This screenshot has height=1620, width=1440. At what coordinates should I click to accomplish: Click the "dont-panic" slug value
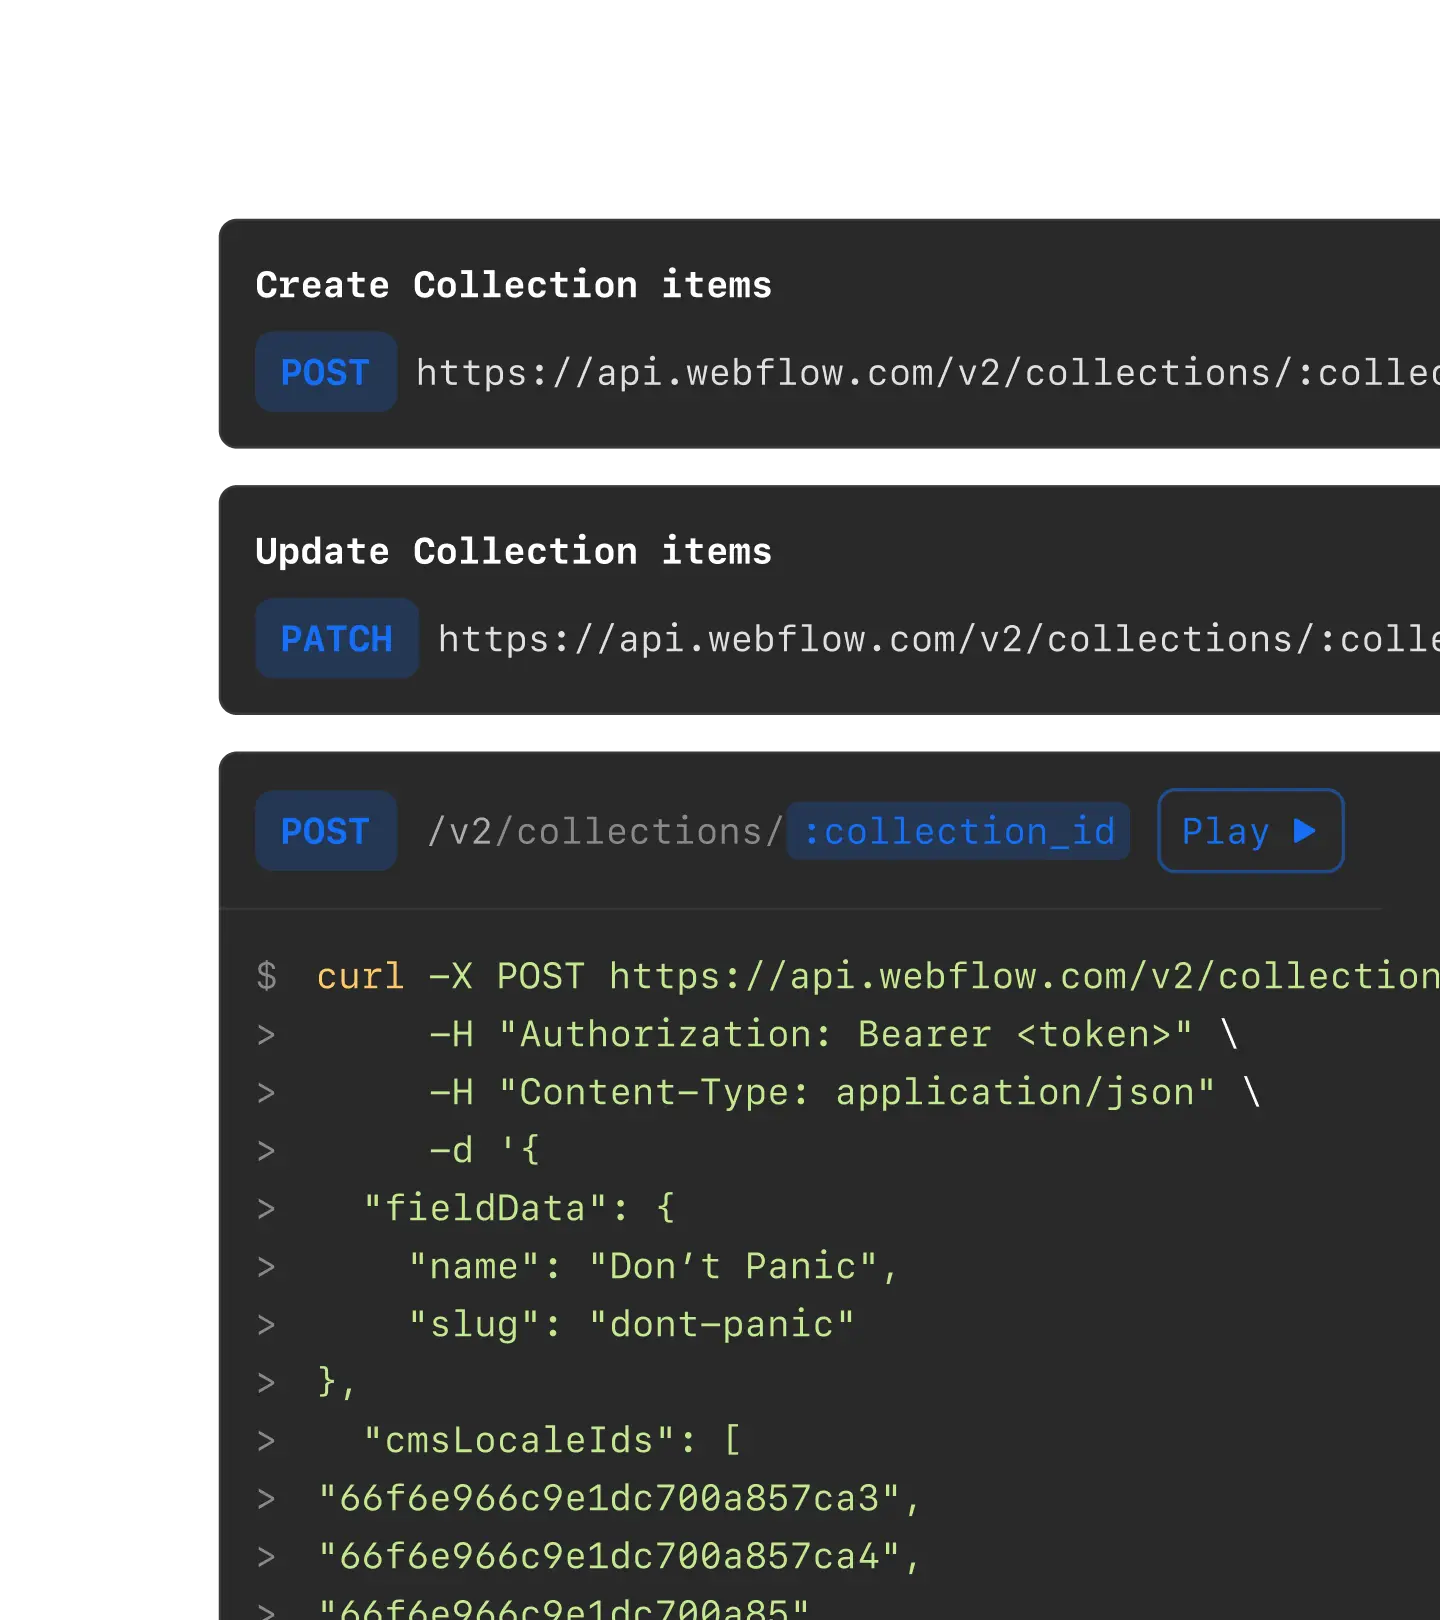click(721, 1324)
